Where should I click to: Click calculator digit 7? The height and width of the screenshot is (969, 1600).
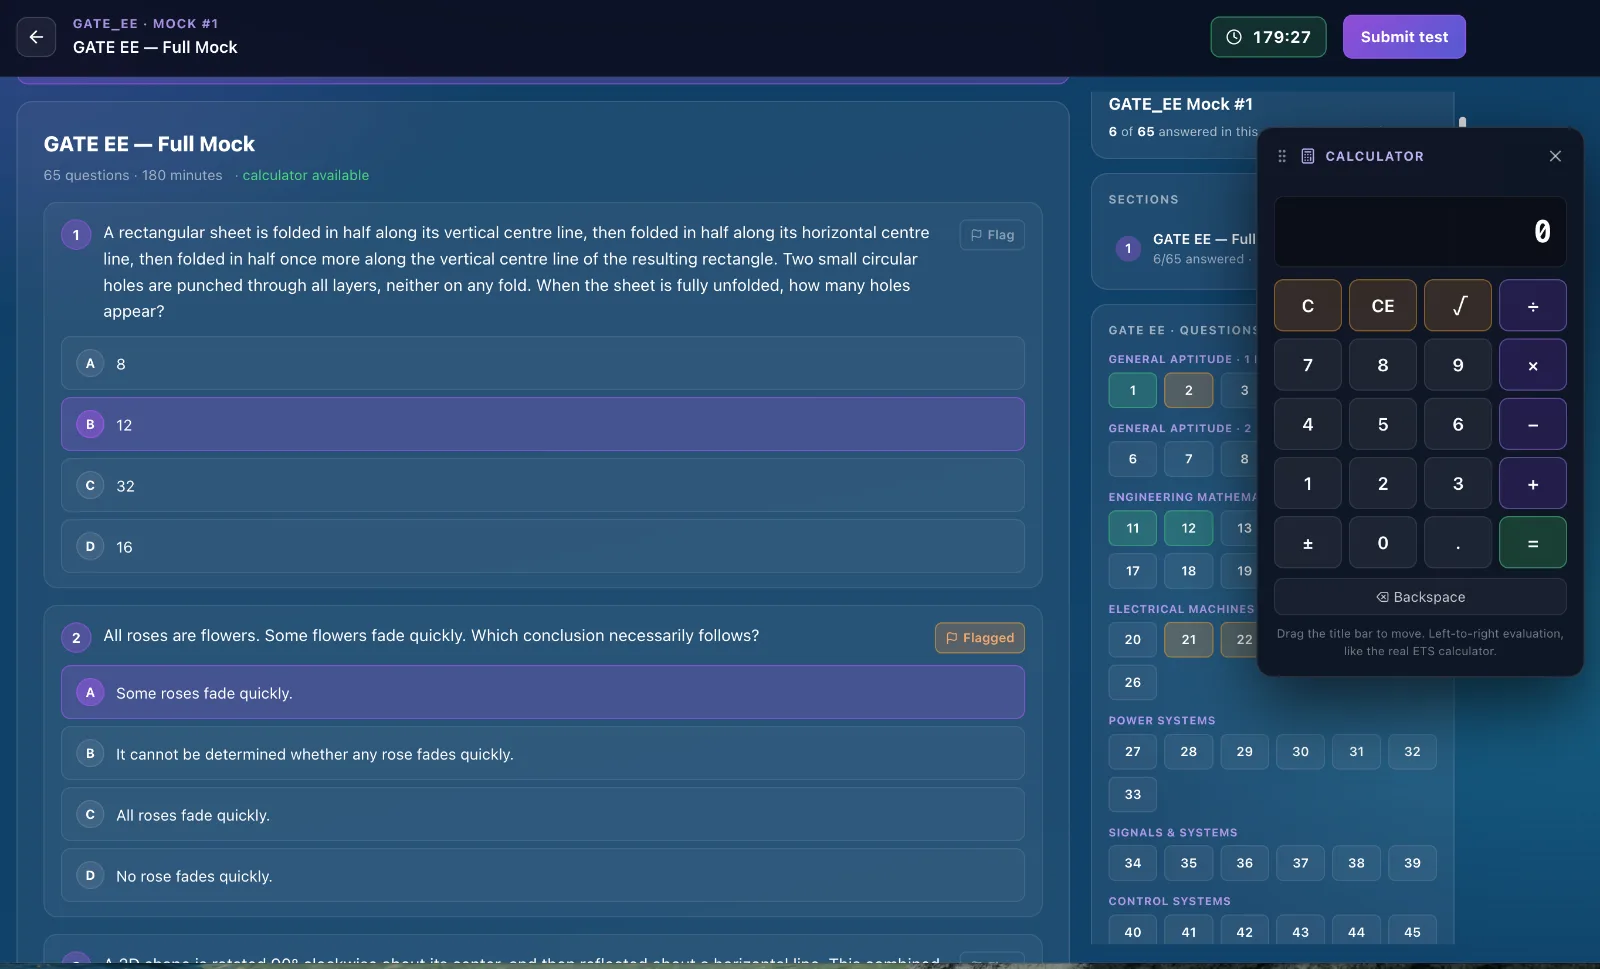(1308, 365)
